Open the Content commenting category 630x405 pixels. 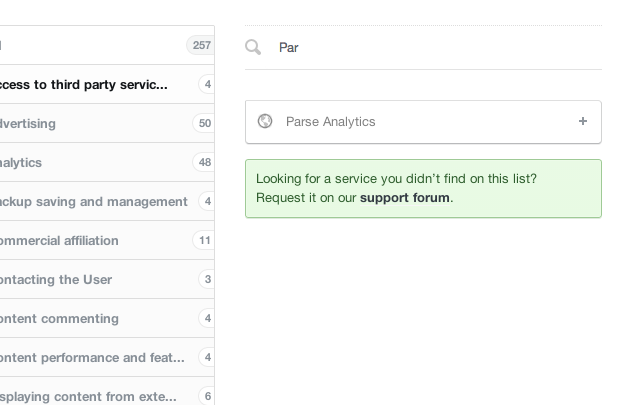point(107,318)
